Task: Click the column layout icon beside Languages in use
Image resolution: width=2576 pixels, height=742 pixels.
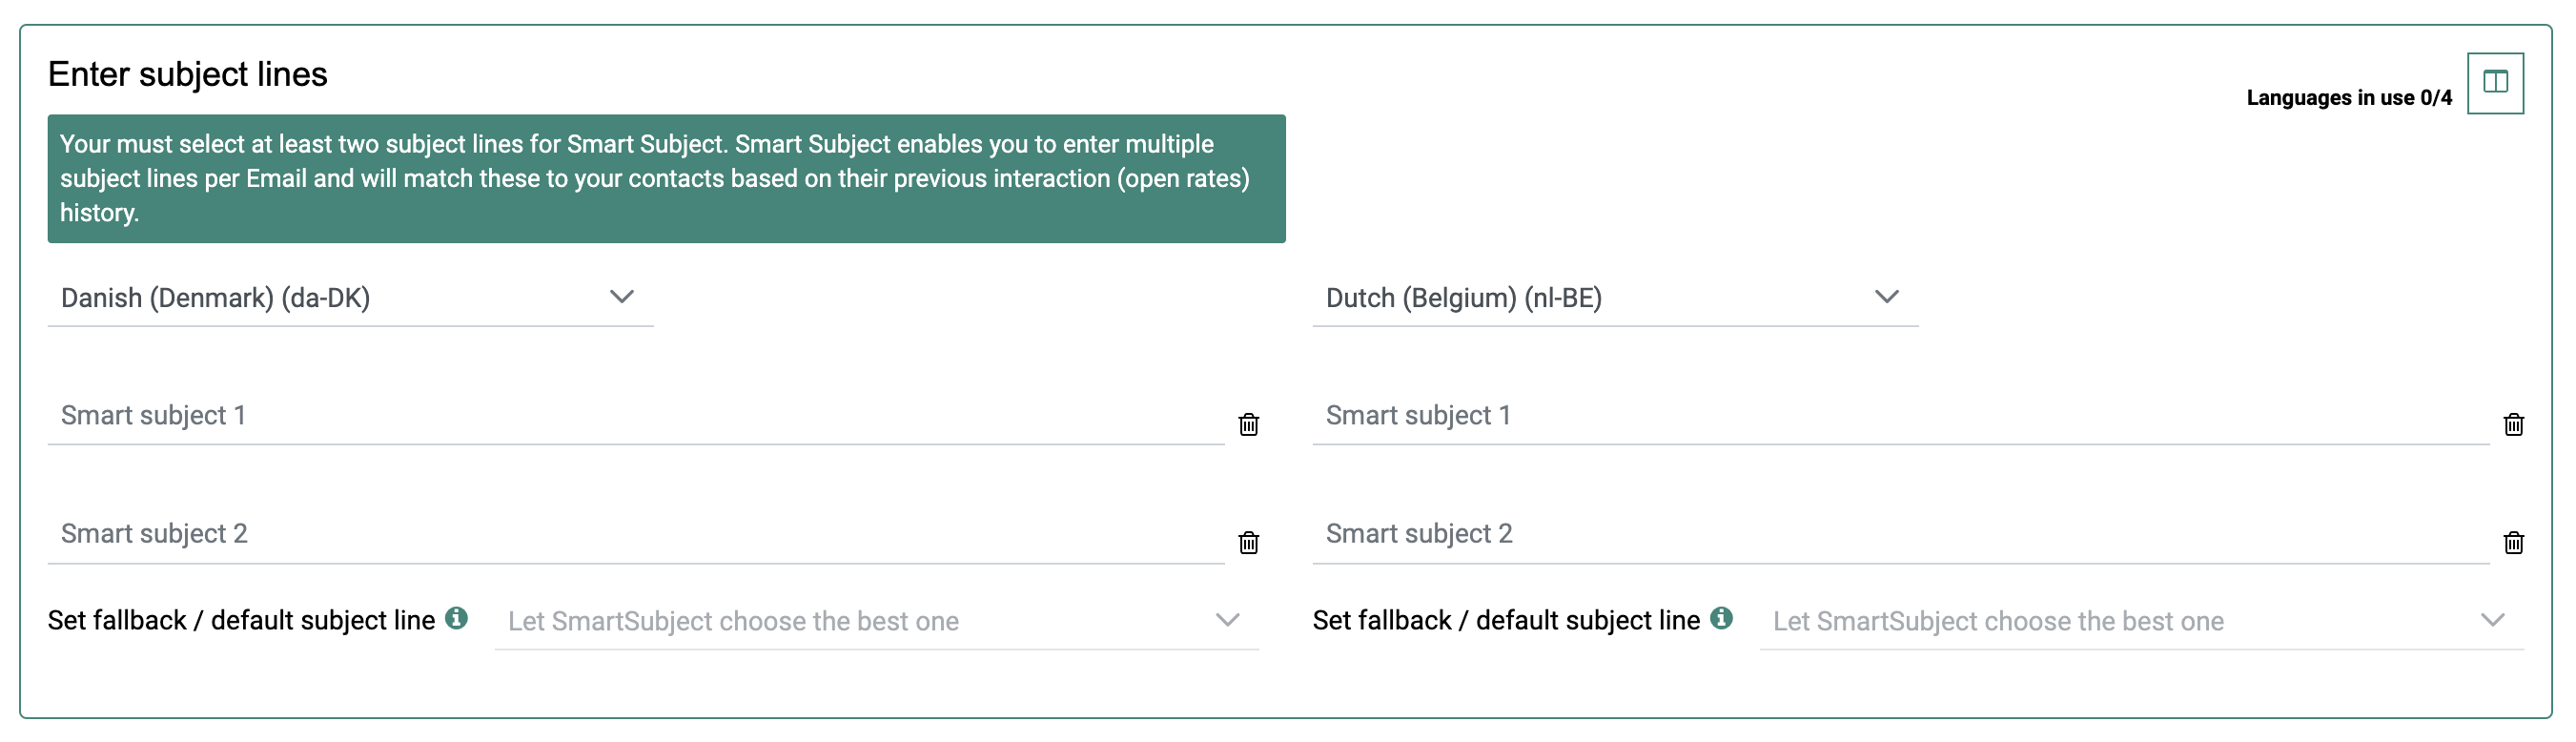Action: point(2494,83)
